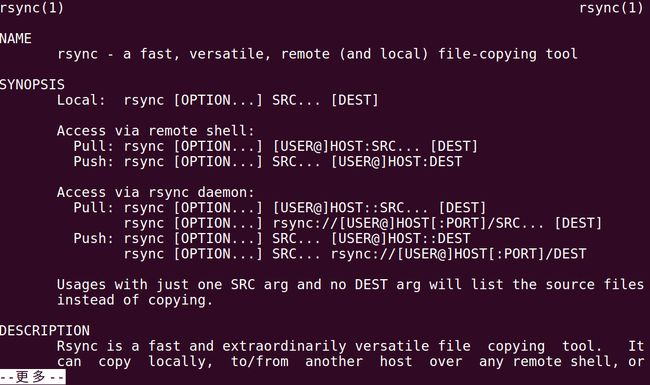
Task: Click the 'Access via rsync daemon:' text
Action: pyautogui.click(x=155, y=192)
